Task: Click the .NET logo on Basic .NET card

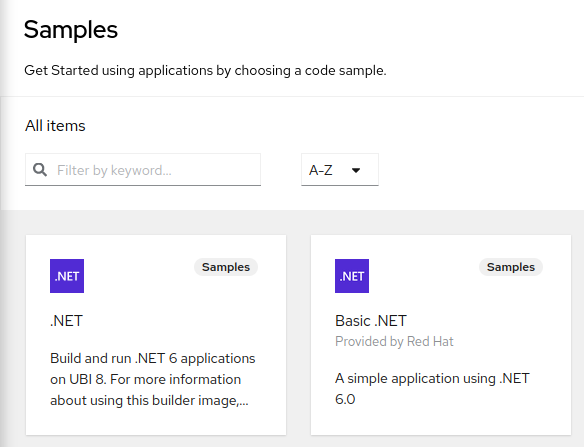Action: click(x=352, y=276)
